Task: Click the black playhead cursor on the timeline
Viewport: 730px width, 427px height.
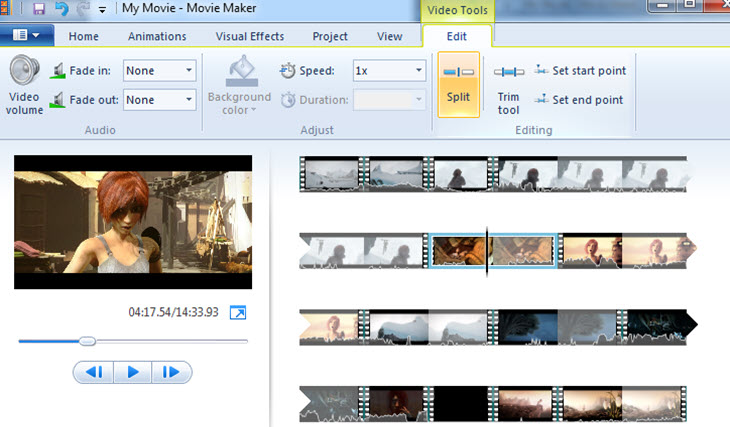Action: (487, 251)
